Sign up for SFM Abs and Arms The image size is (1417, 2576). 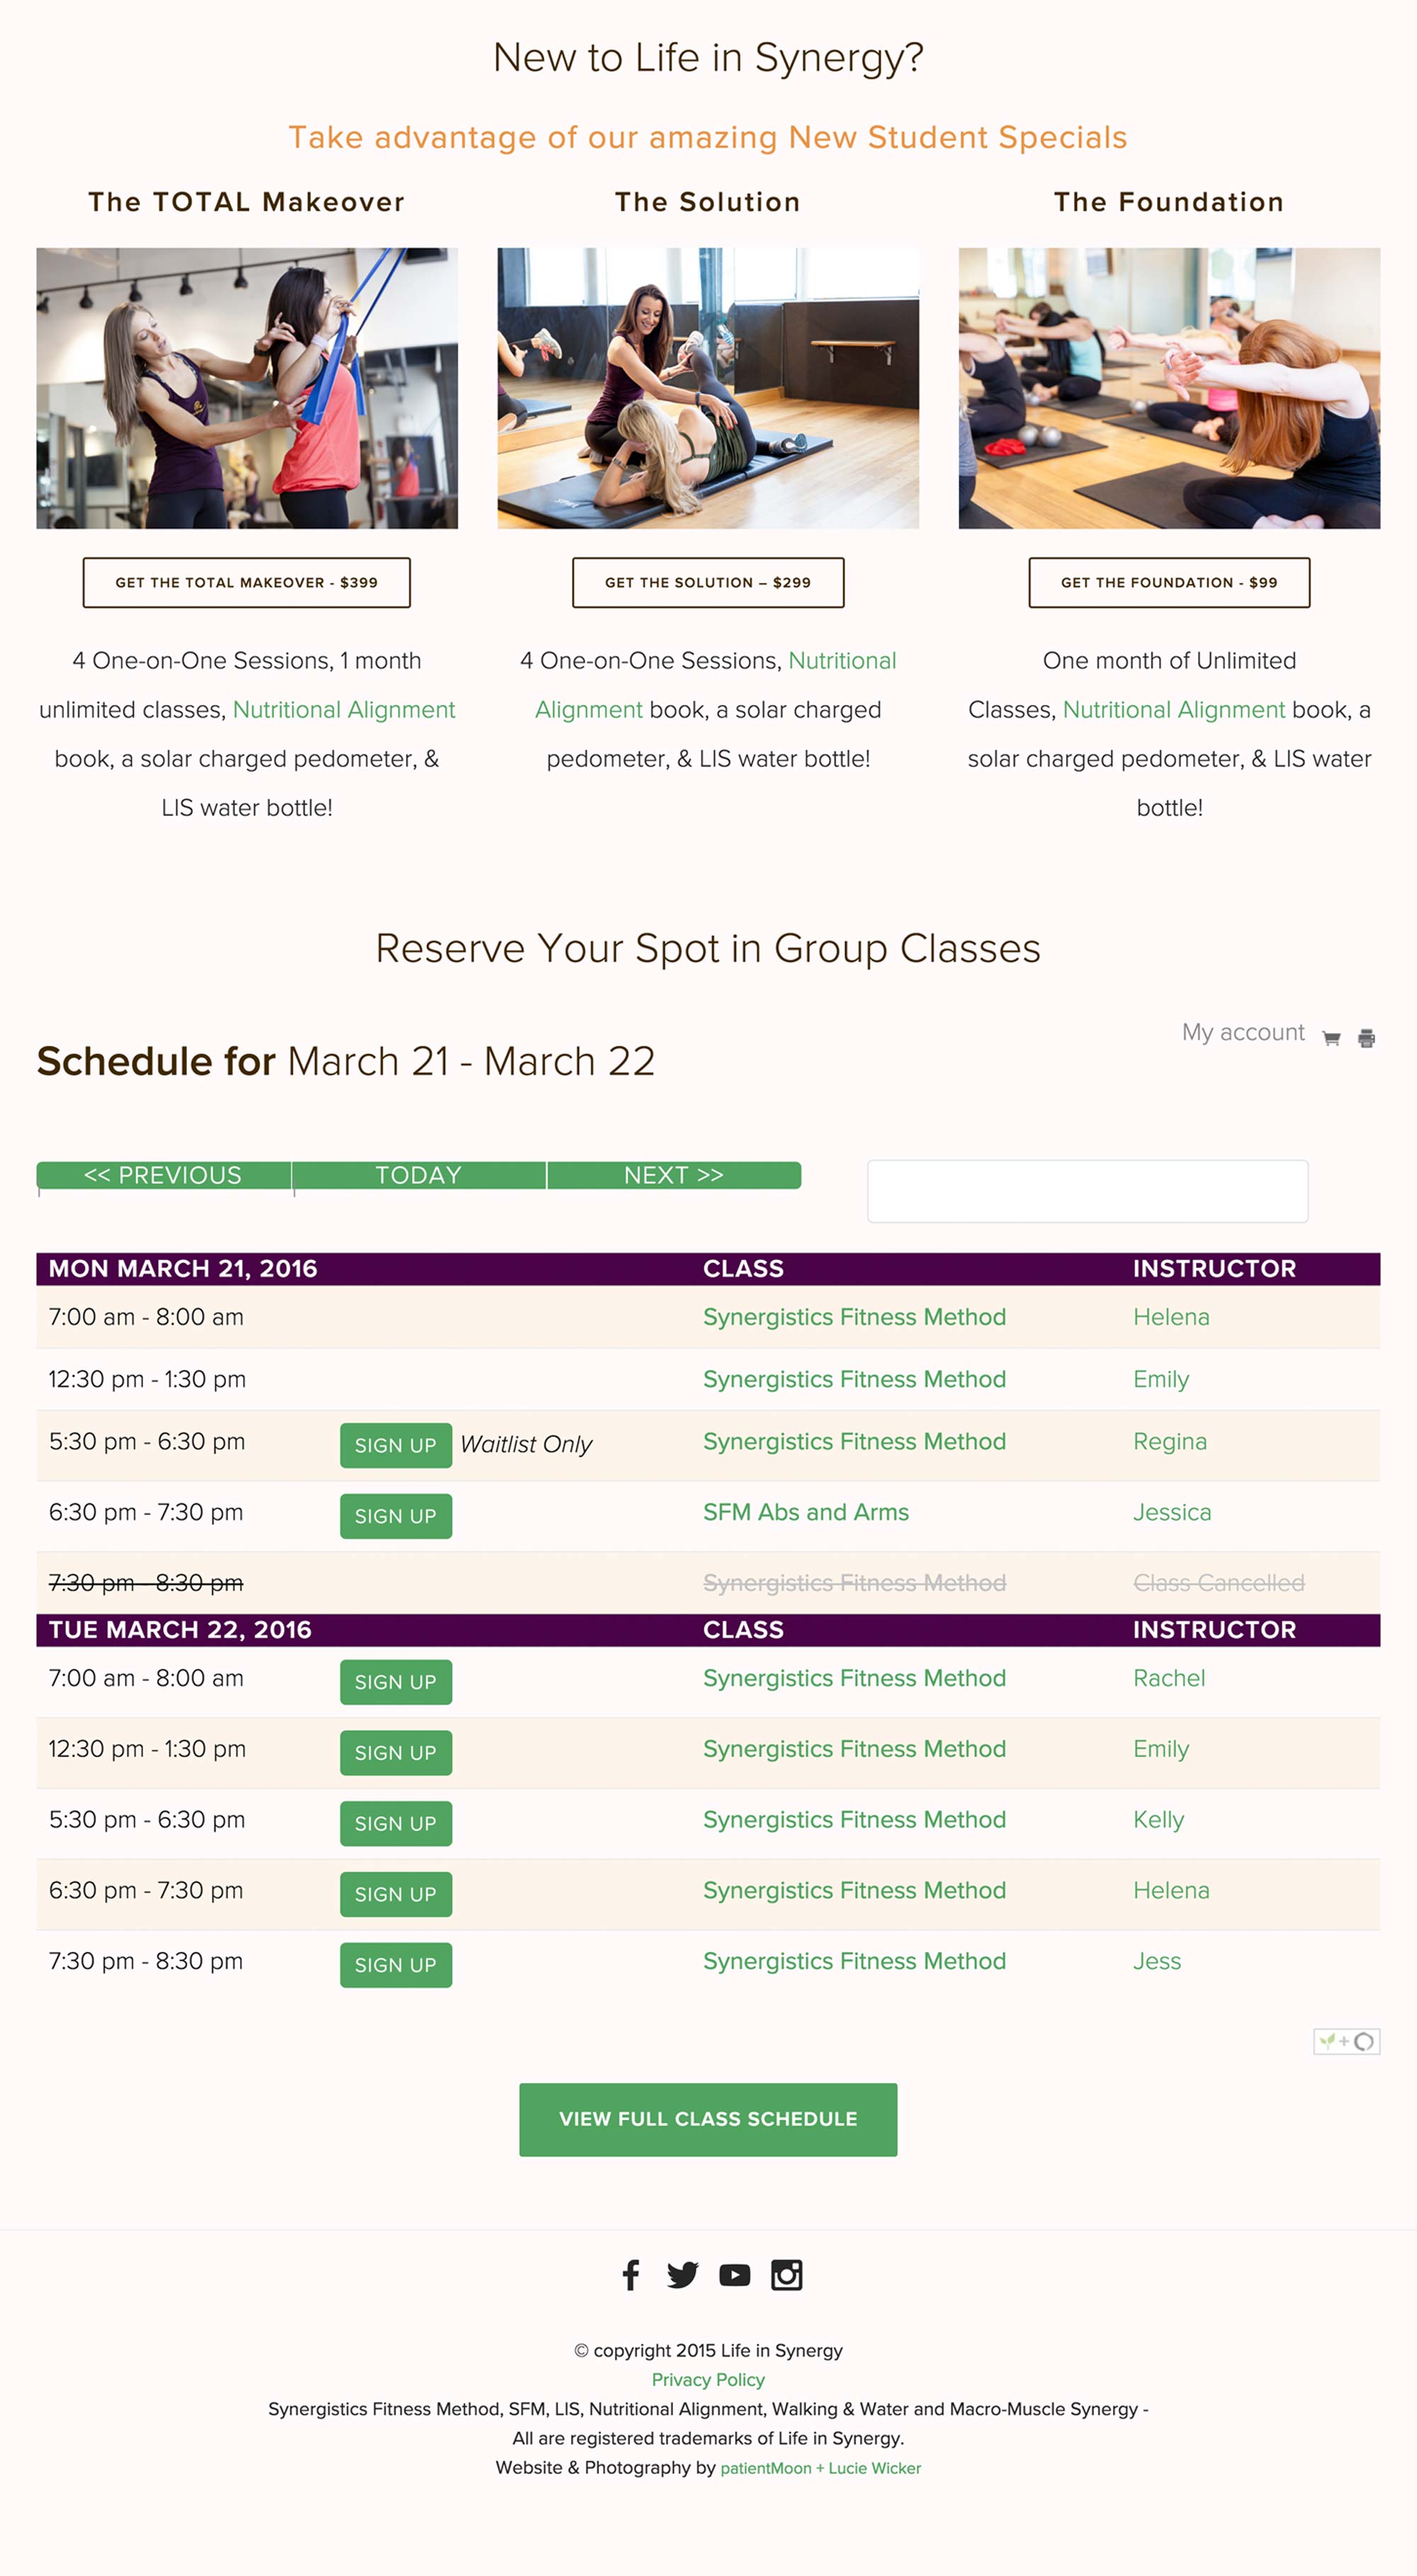tap(395, 1516)
